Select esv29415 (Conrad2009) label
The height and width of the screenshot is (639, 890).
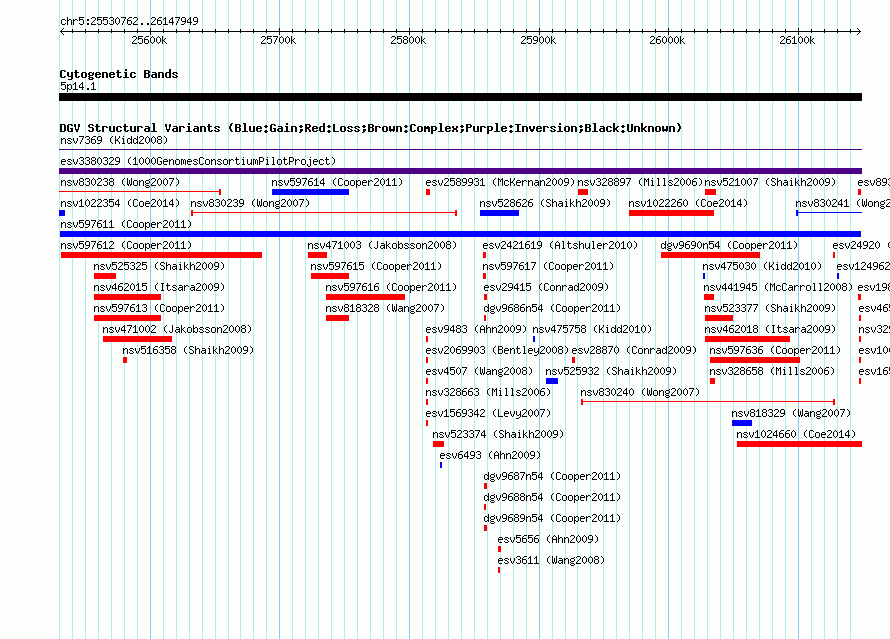[x=545, y=287]
